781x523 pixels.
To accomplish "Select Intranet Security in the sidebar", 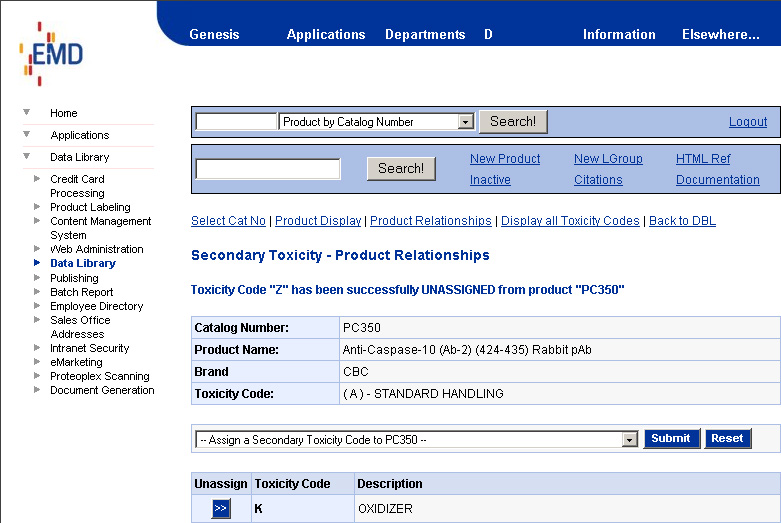I will pyautogui.click(x=90, y=348).
